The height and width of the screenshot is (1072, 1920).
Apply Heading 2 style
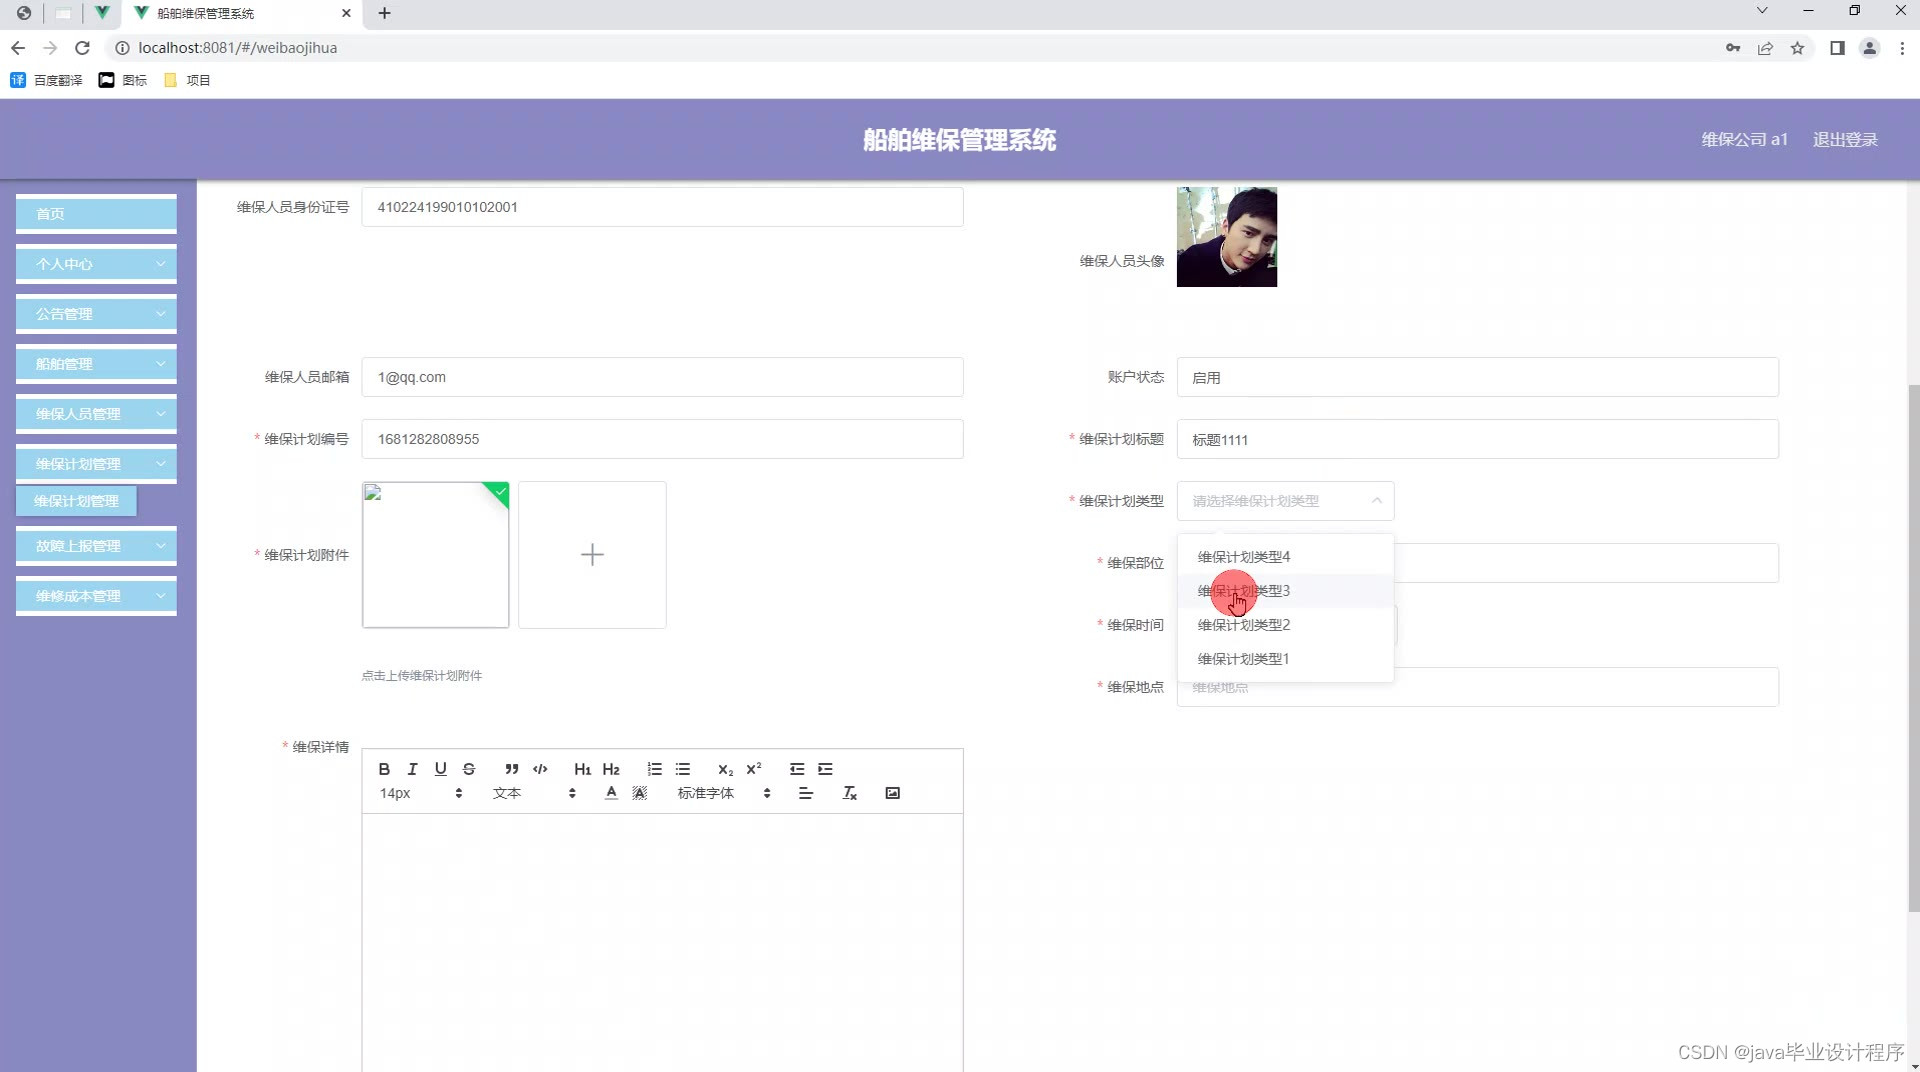[x=611, y=769]
